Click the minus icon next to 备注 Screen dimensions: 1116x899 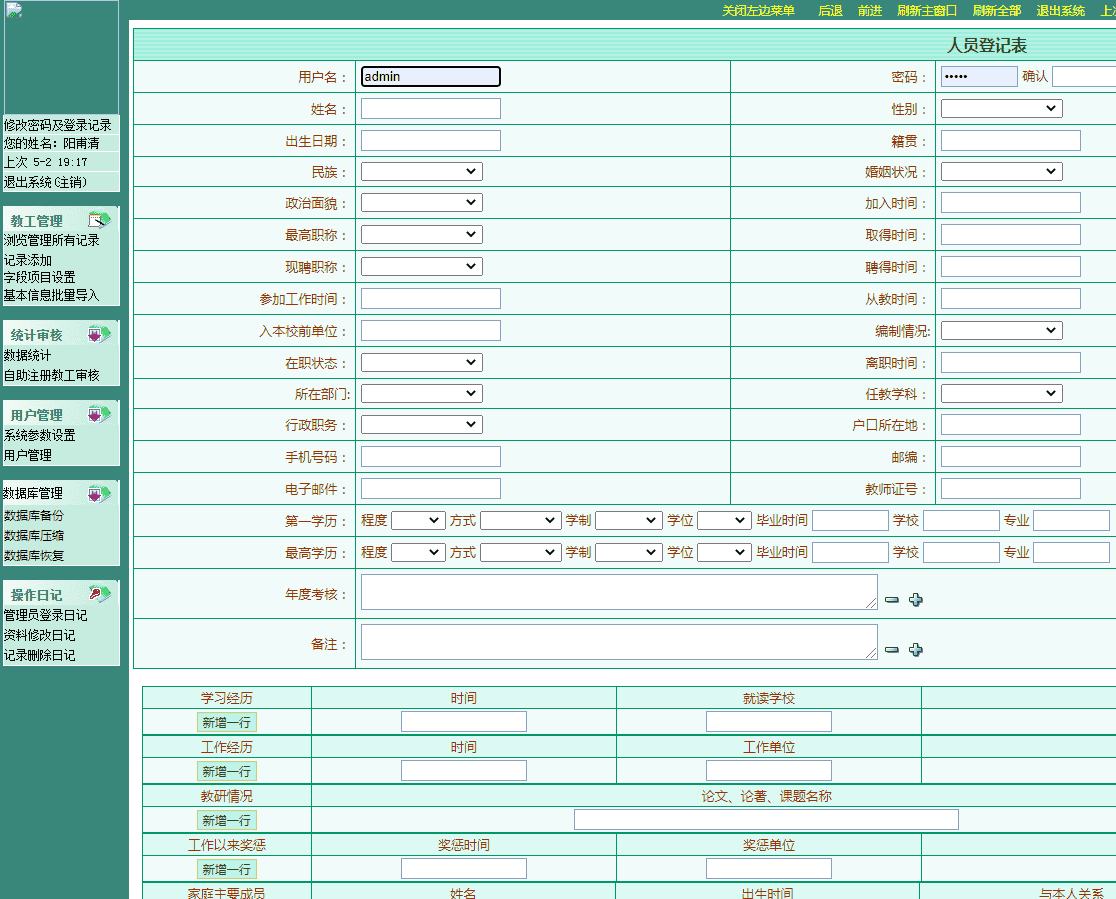(892, 650)
